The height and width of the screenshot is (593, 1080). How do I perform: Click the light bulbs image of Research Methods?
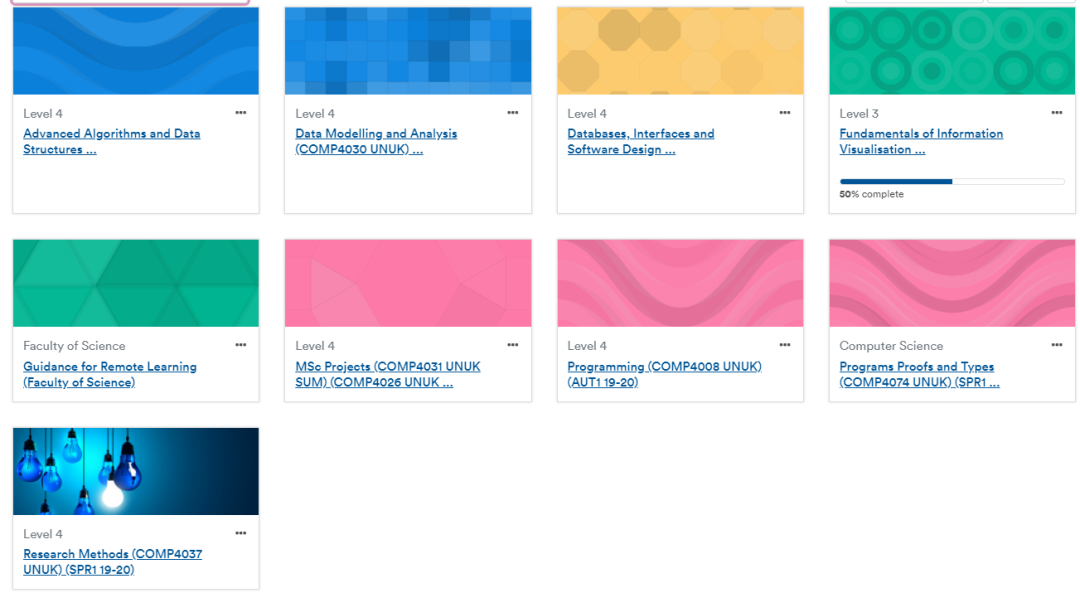(136, 471)
